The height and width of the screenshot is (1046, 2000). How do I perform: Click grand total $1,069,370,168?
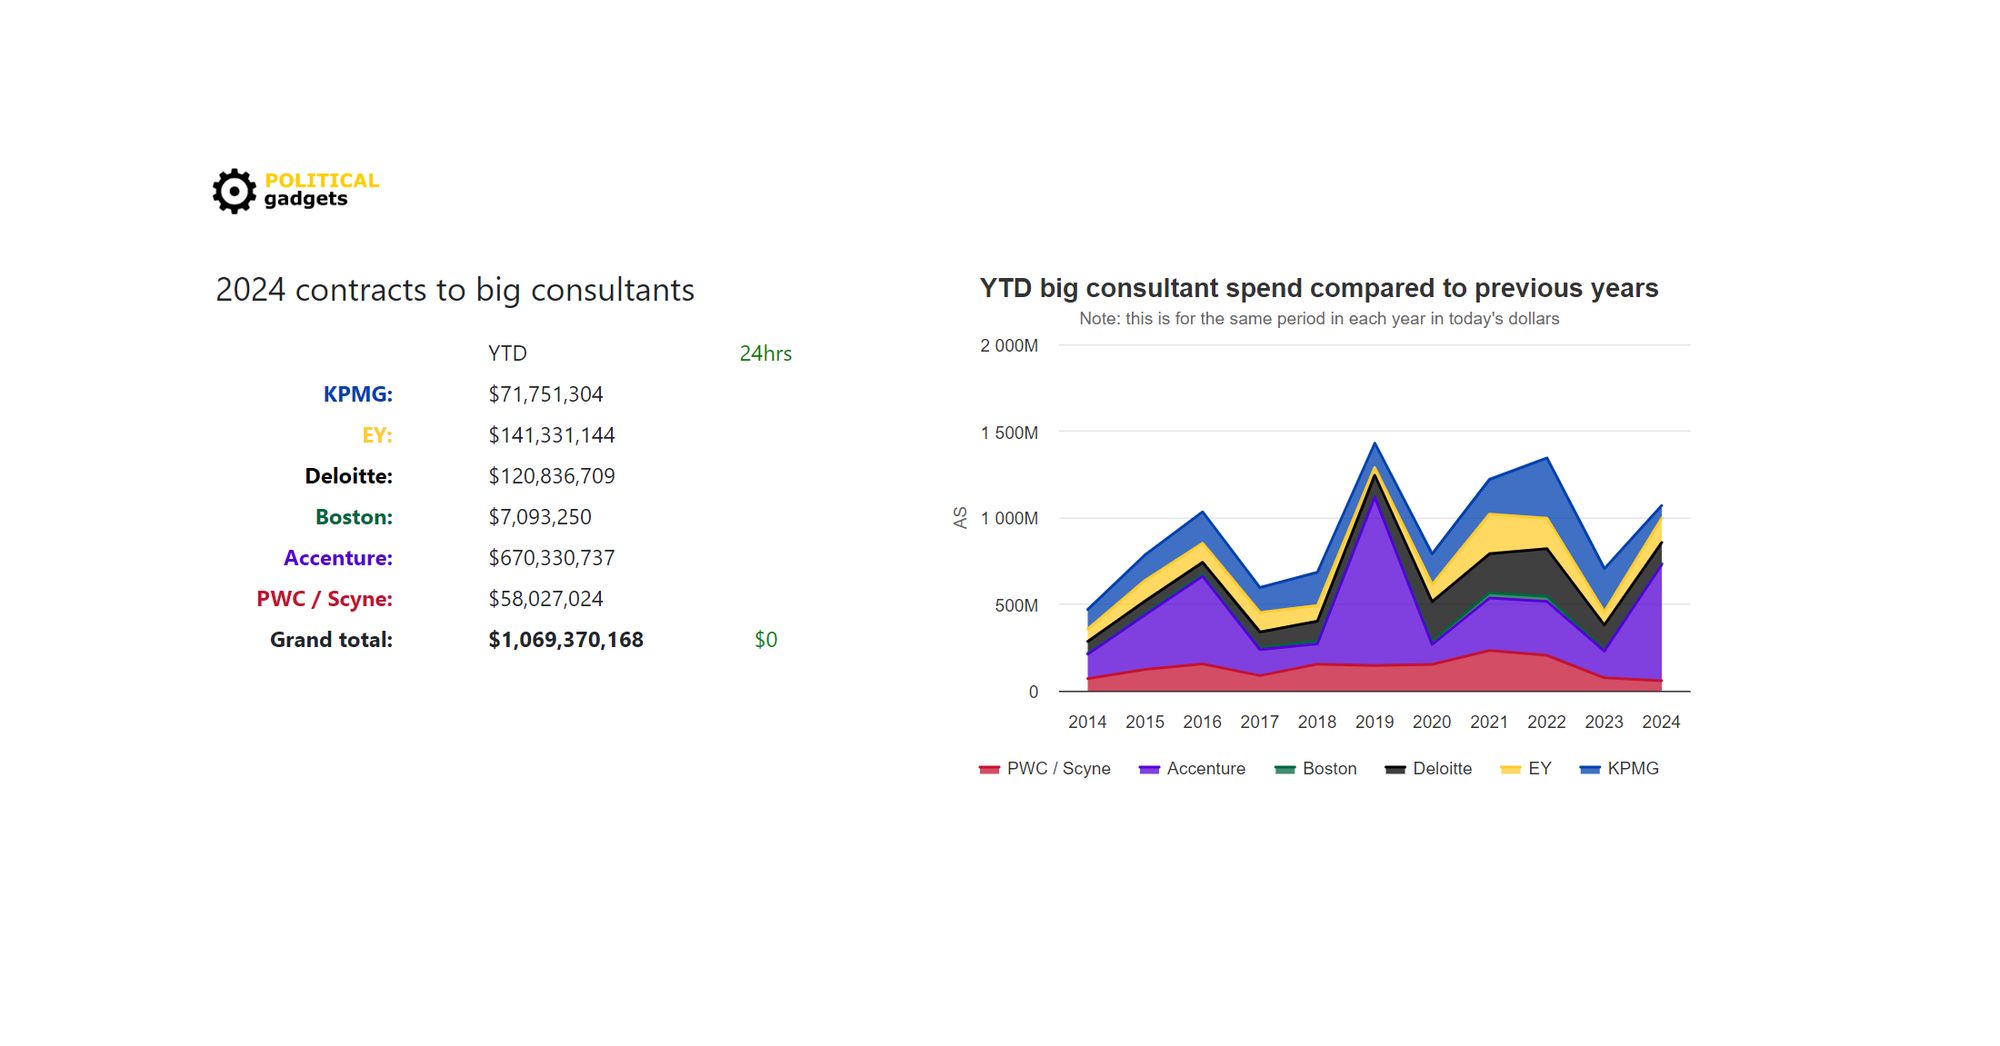tap(566, 640)
